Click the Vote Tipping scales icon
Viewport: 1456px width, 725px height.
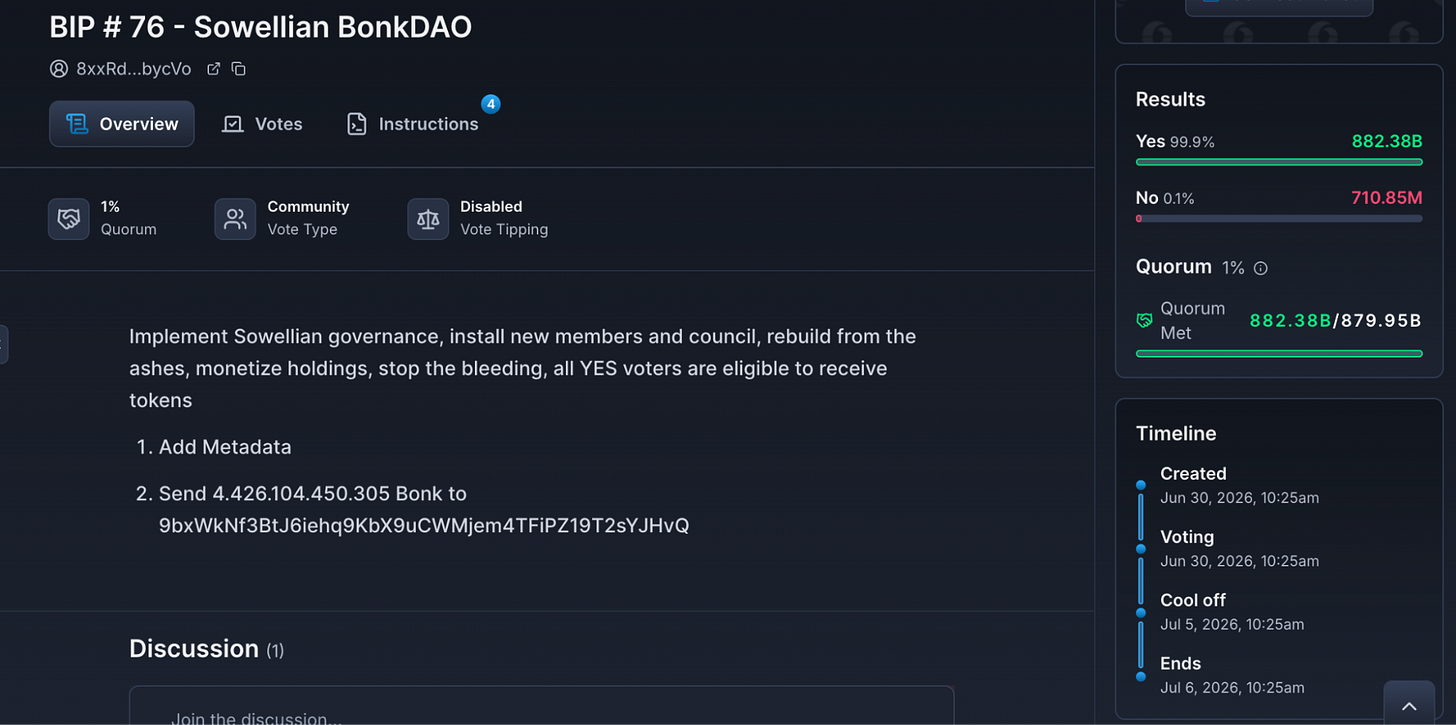[428, 219]
